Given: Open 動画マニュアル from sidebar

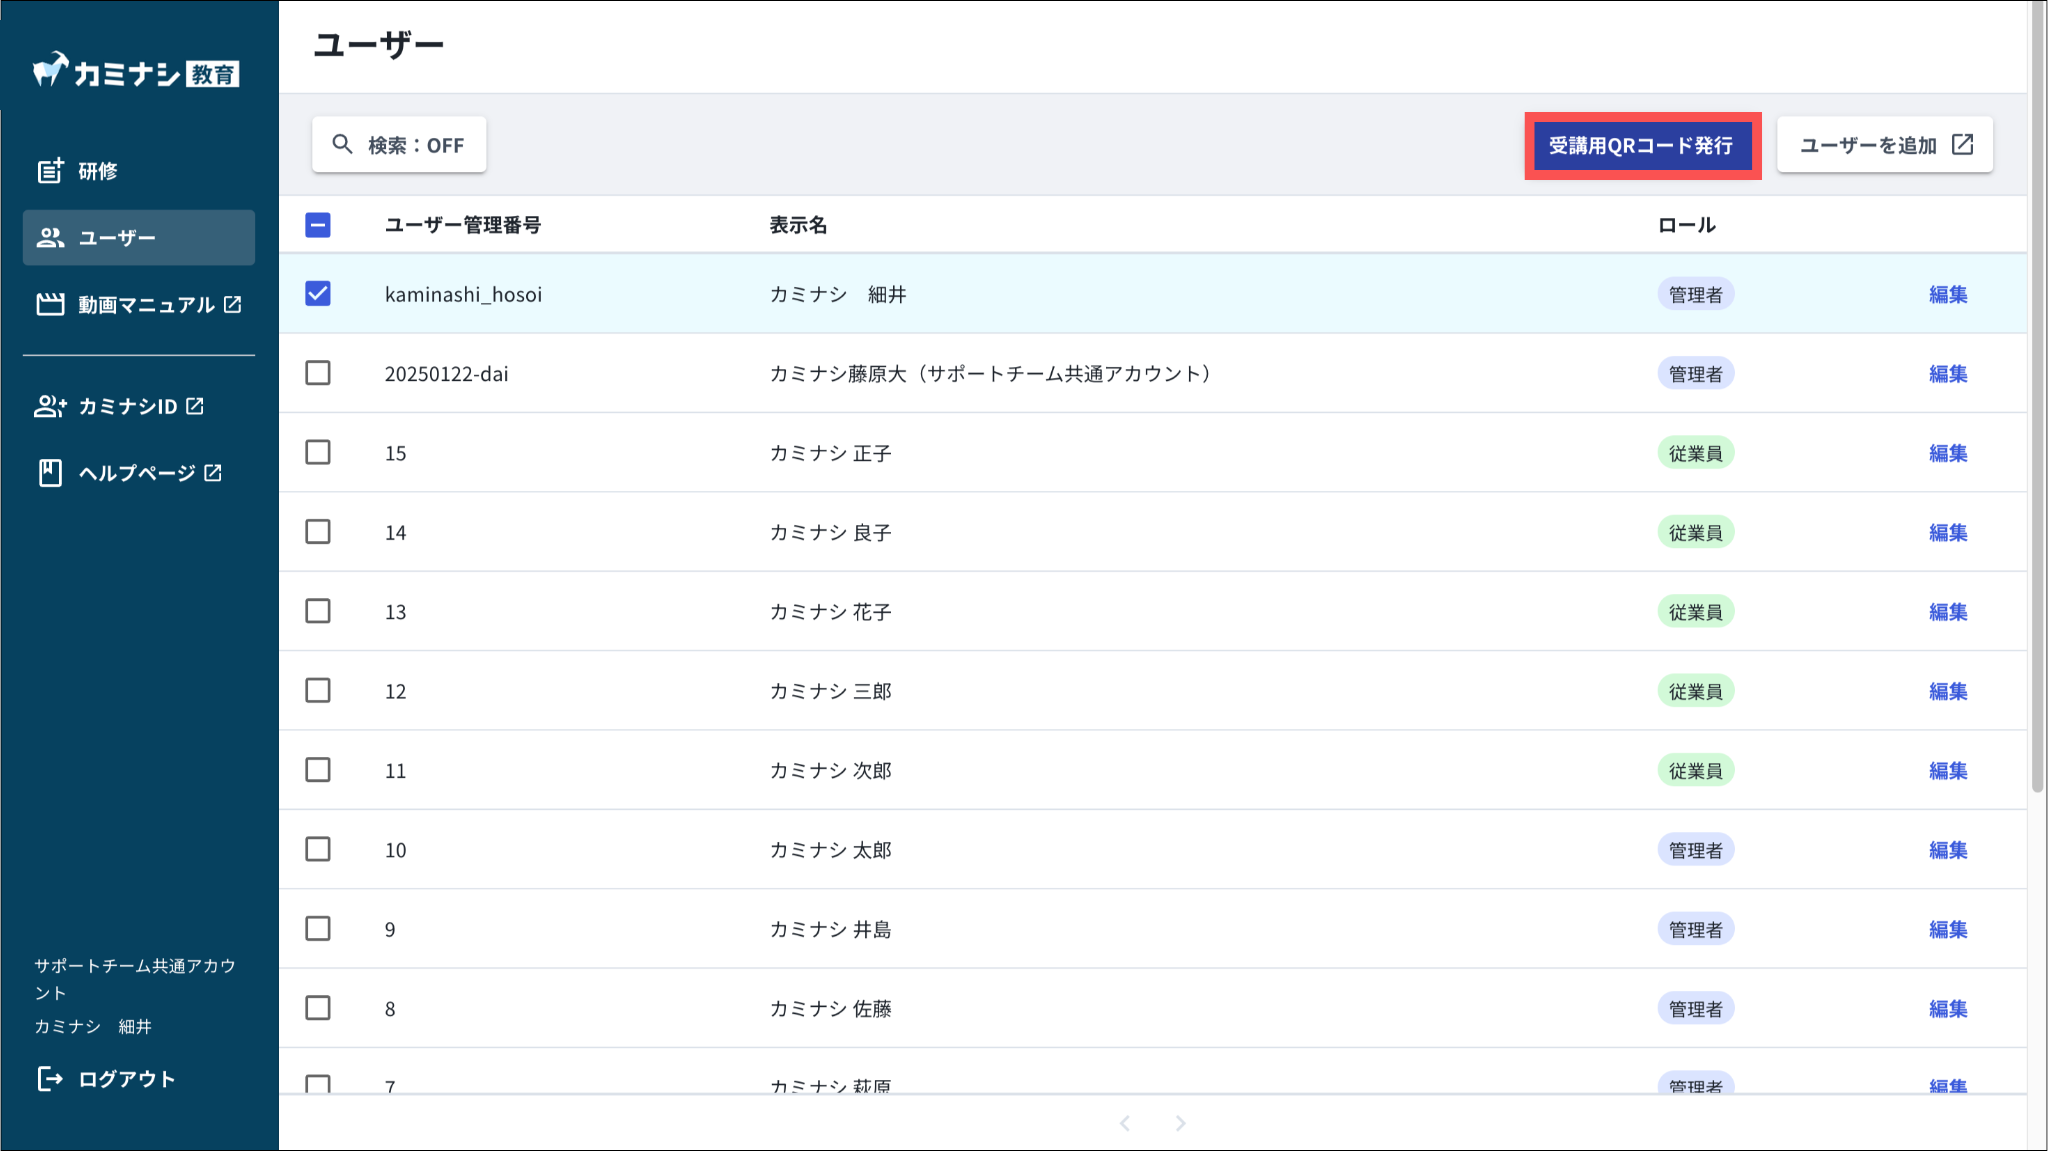Looking at the screenshot, I should pyautogui.click(x=139, y=304).
